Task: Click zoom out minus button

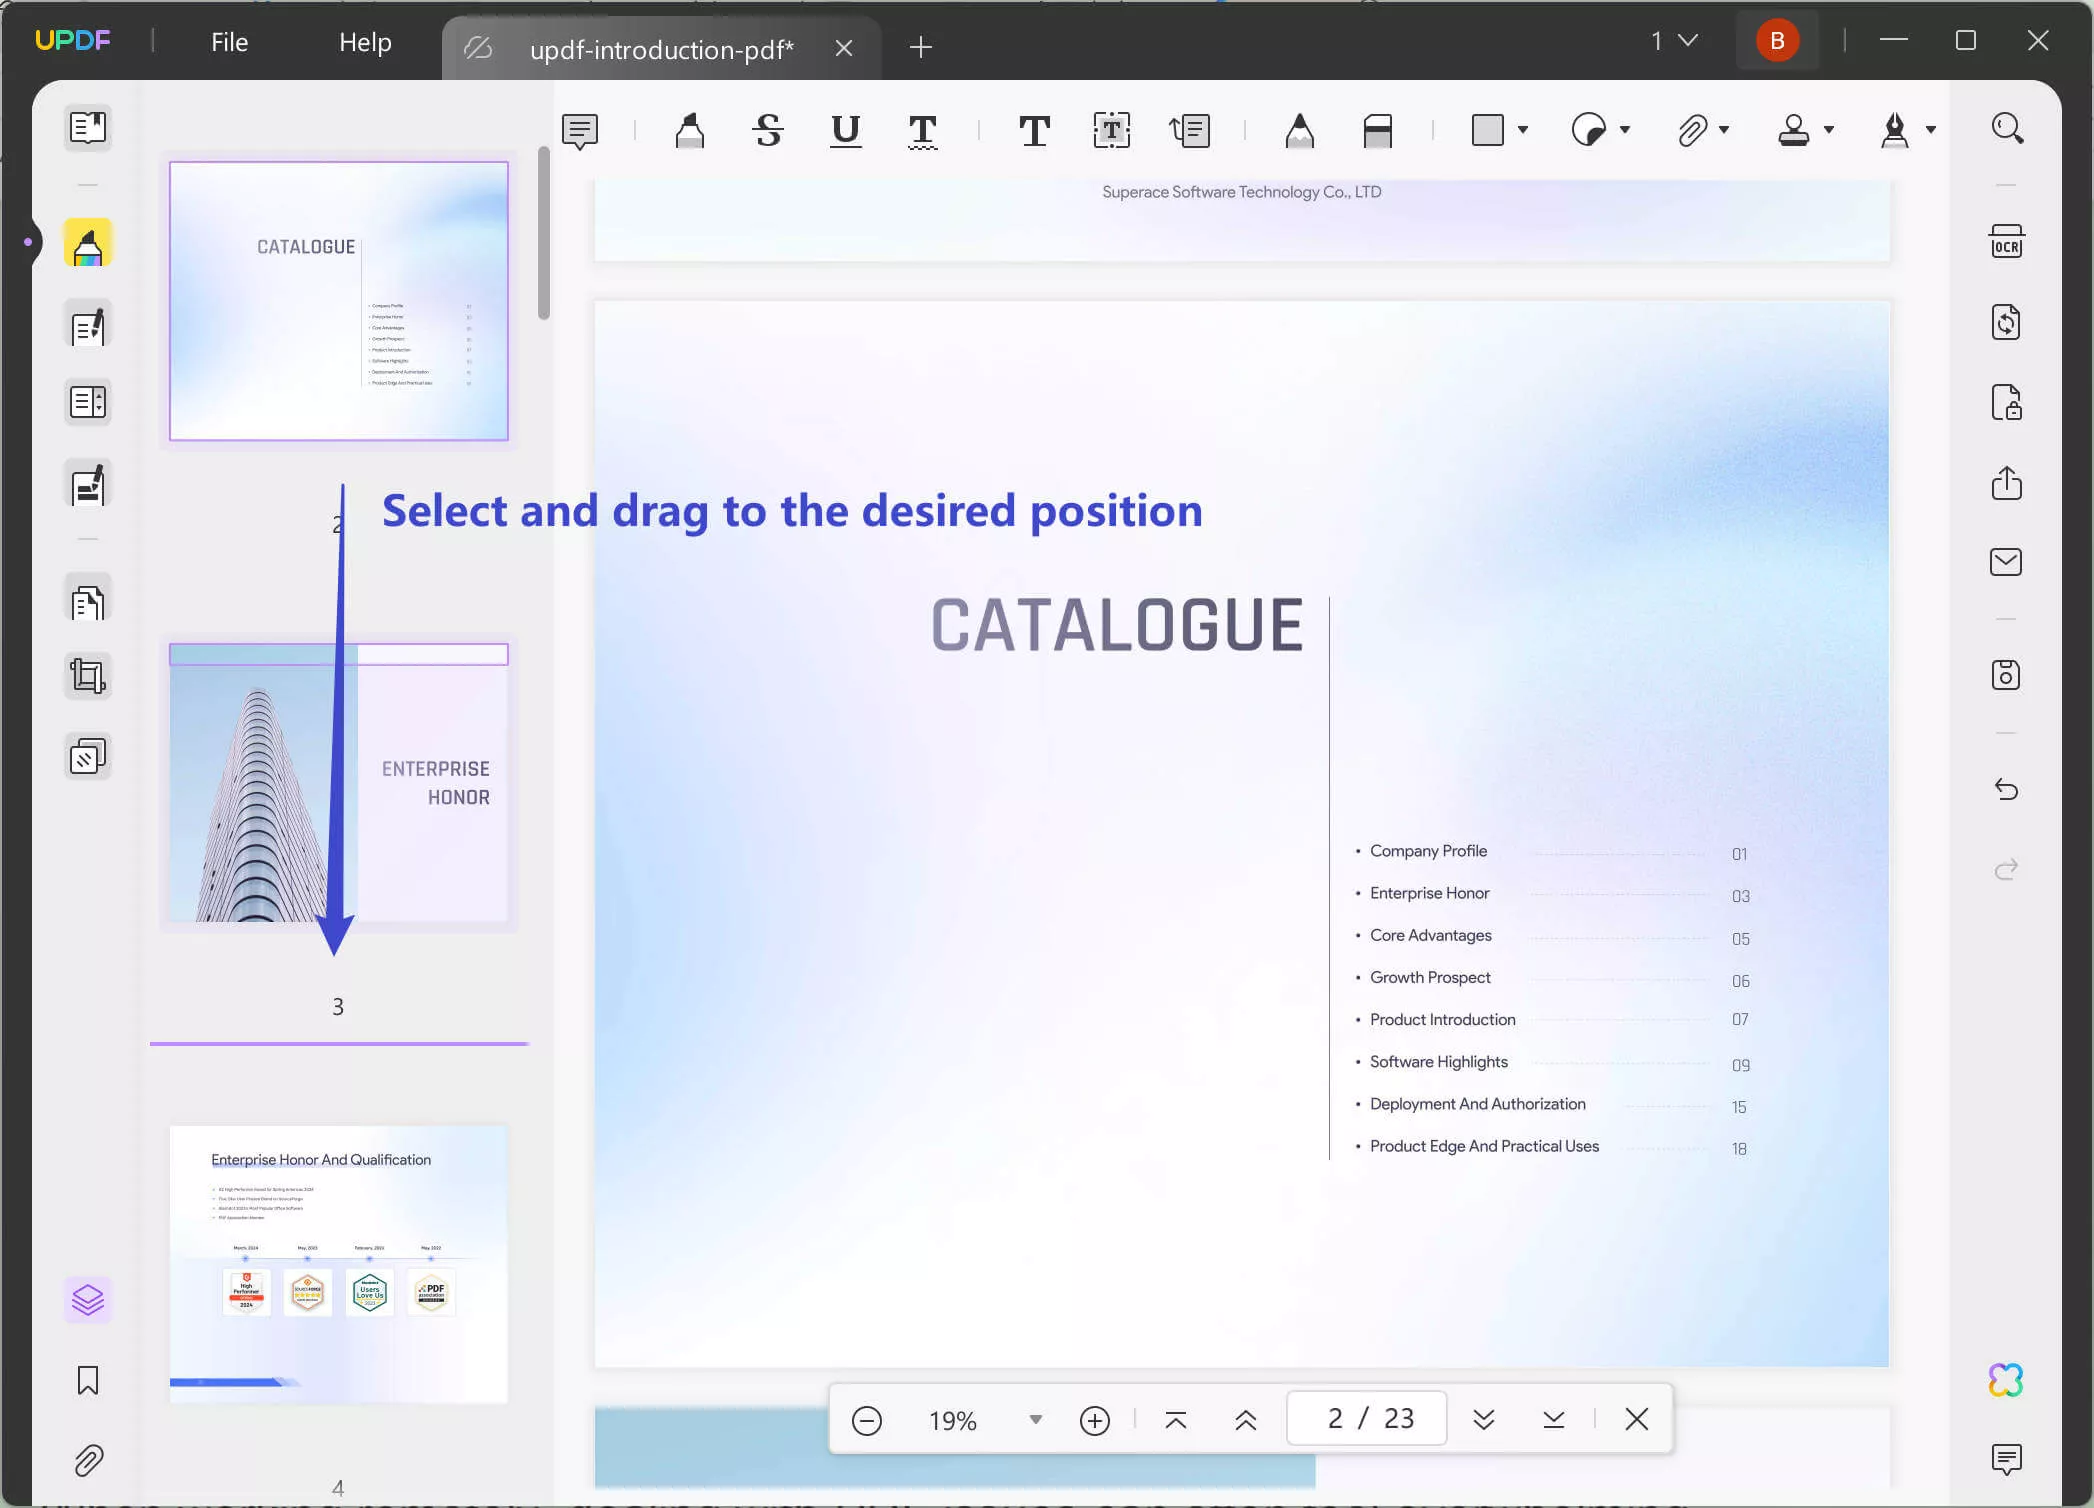Action: 867,1419
